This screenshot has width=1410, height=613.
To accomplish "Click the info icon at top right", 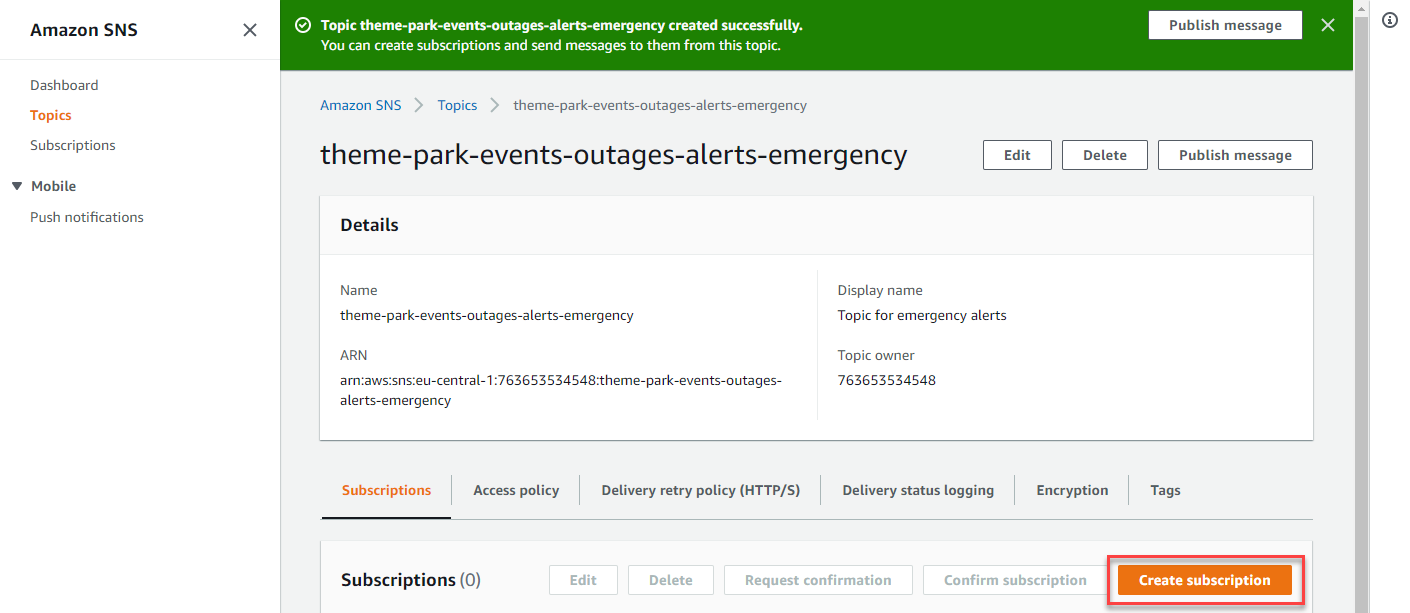I will pos(1390,20).
